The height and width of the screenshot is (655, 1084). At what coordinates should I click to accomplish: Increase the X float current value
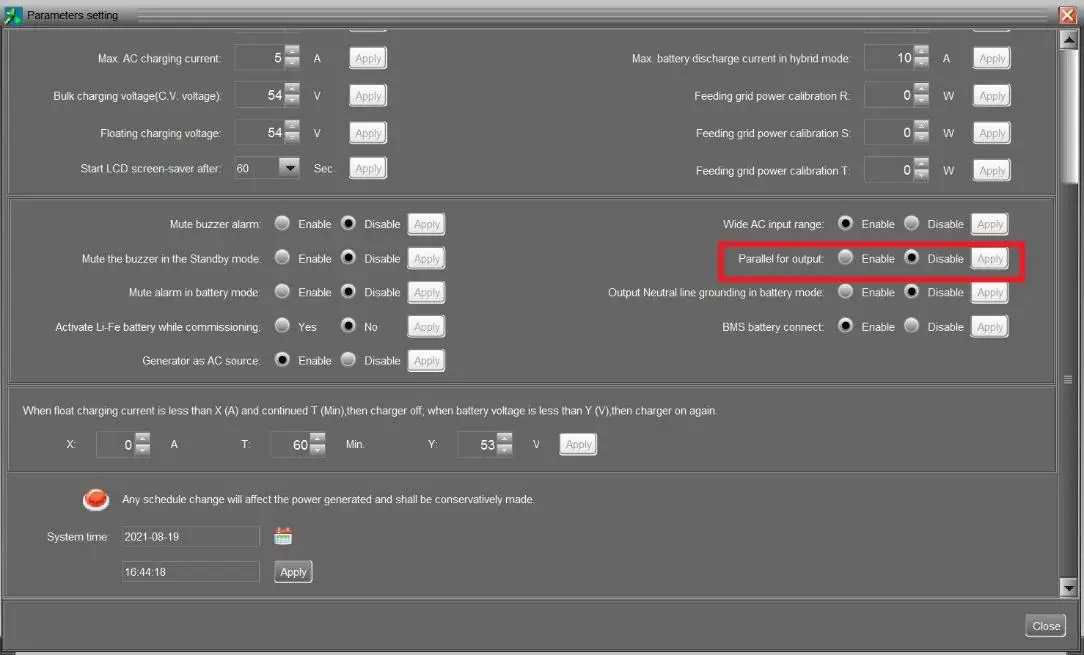[x=142, y=438]
